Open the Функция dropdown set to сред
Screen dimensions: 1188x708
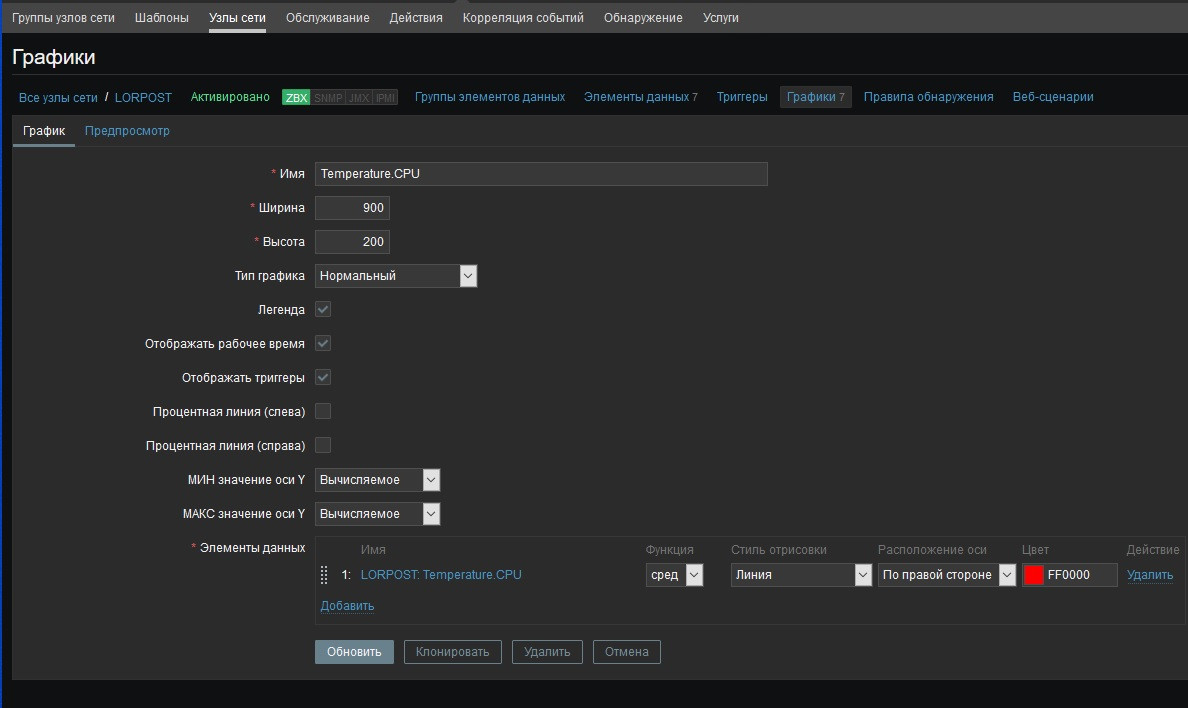point(675,575)
